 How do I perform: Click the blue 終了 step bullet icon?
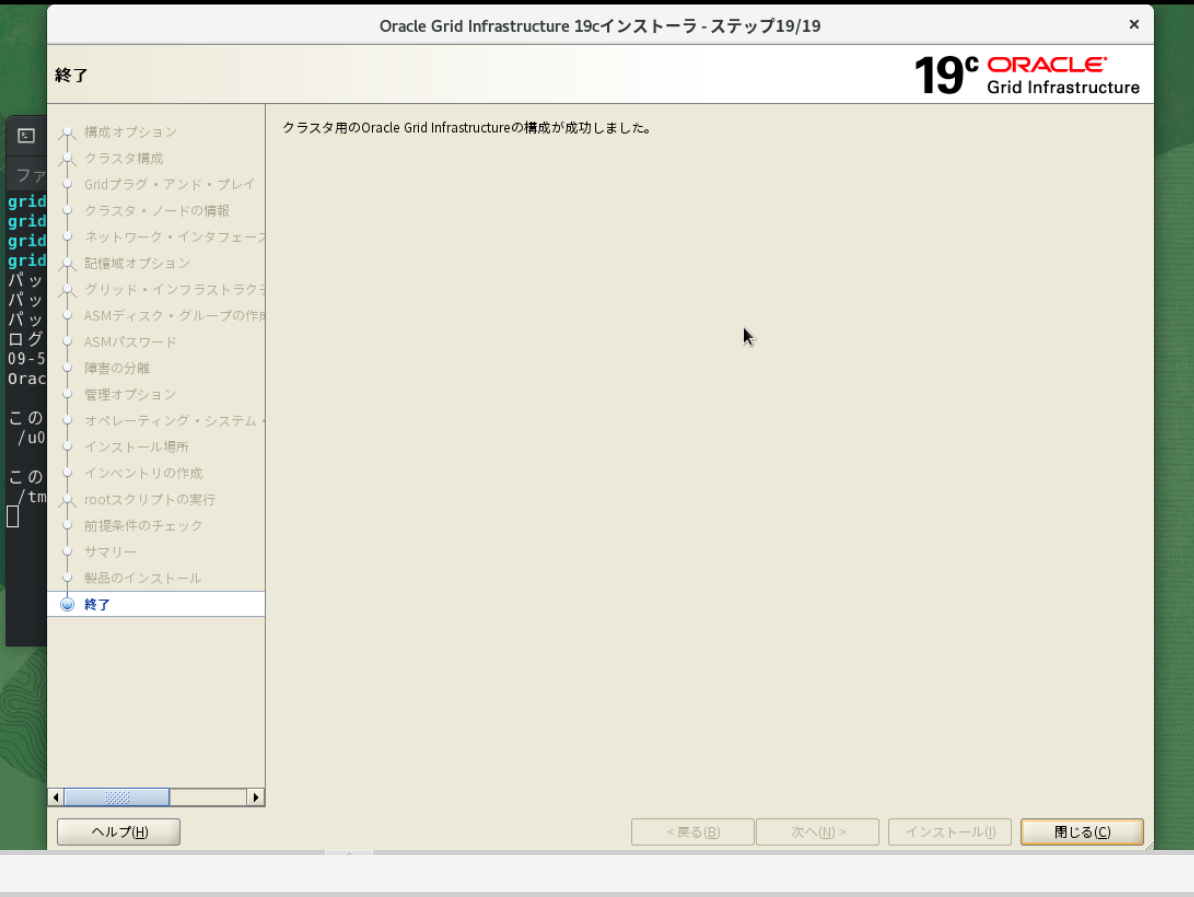point(67,605)
